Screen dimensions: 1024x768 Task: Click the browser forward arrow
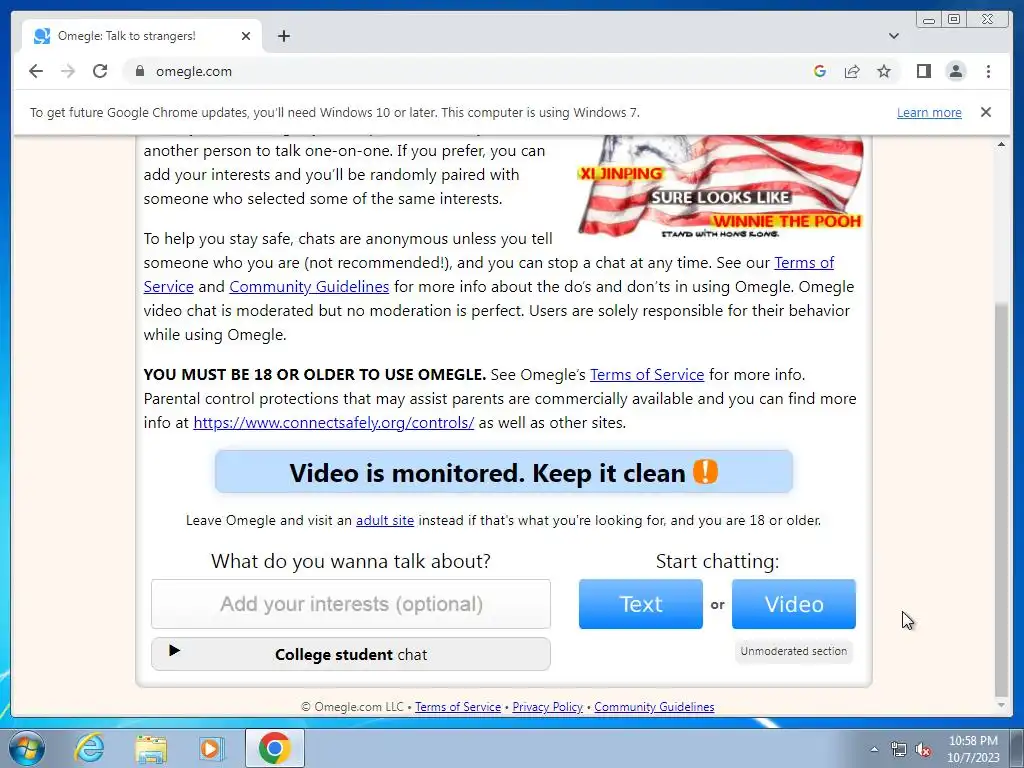[68, 71]
